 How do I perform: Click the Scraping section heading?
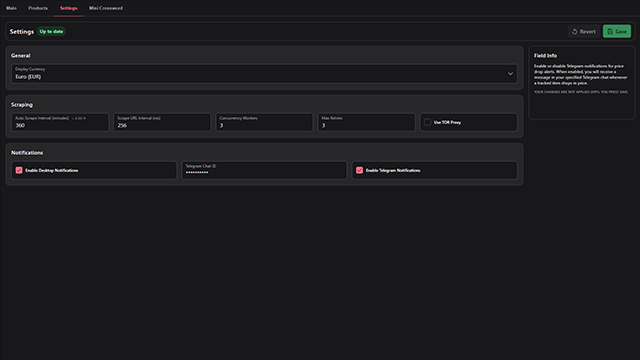coord(22,104)
